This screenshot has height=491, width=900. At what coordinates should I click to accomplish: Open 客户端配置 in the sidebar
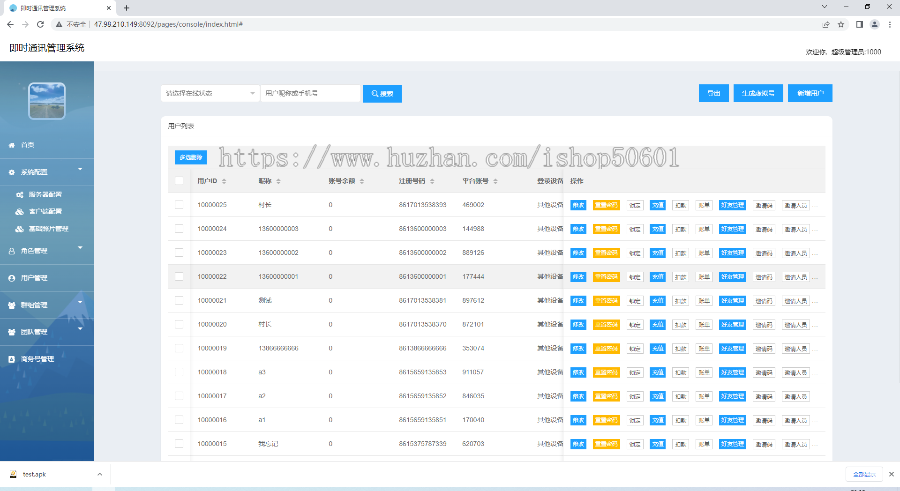[x=45, y=211]
